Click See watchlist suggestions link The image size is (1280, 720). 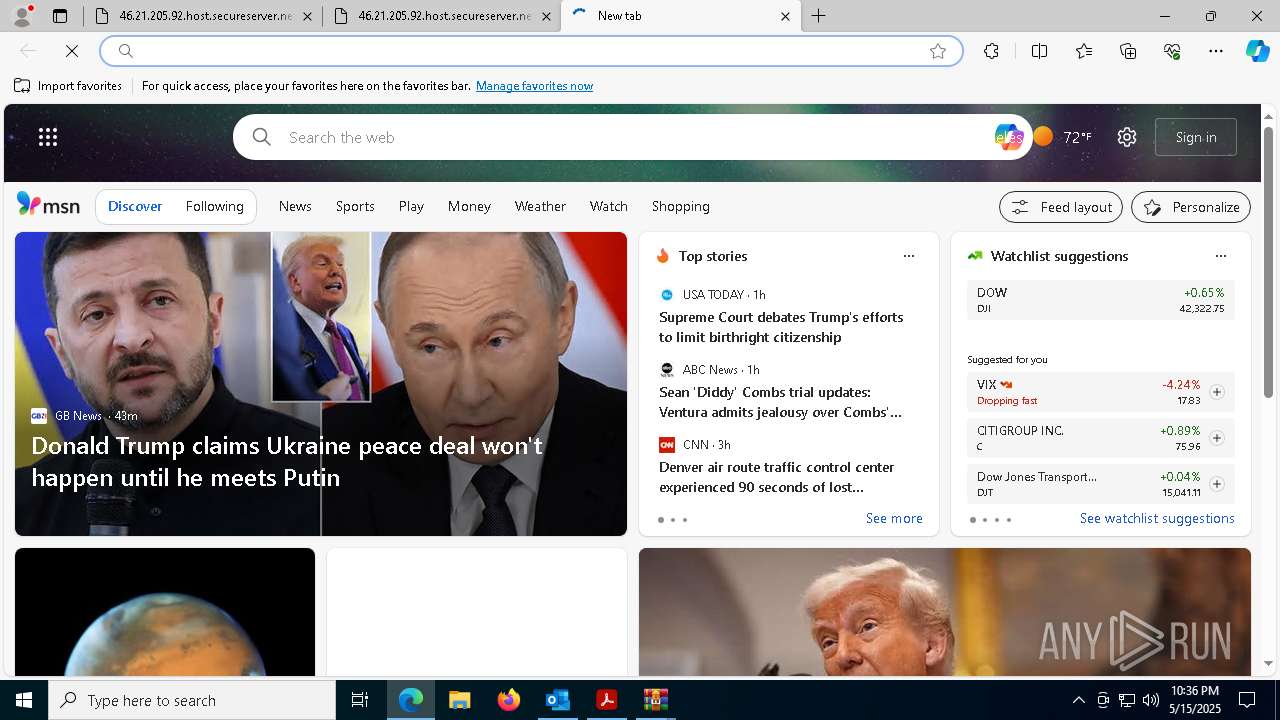(1157, 518)
